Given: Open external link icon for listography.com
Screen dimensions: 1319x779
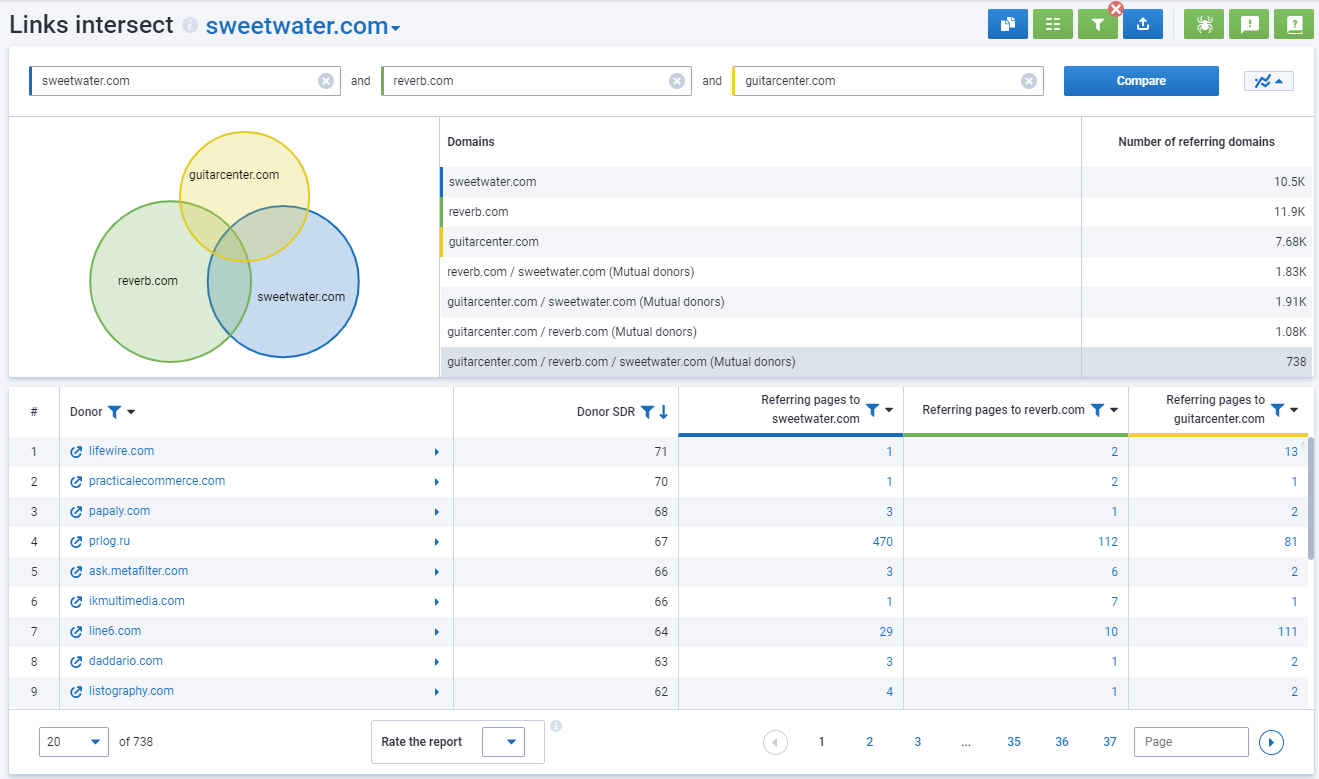Looking at the screenshot, I should [x=77, y=692].
